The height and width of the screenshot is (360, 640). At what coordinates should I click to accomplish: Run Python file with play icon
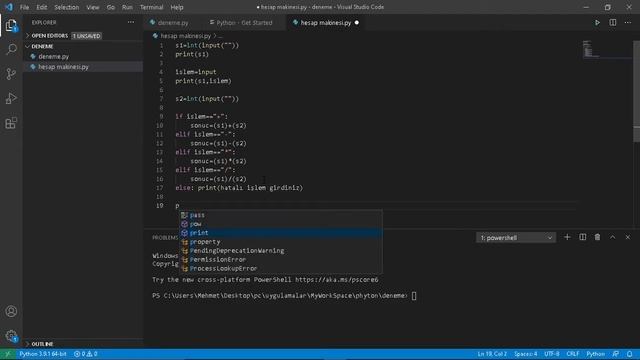(x=597, y=23)
